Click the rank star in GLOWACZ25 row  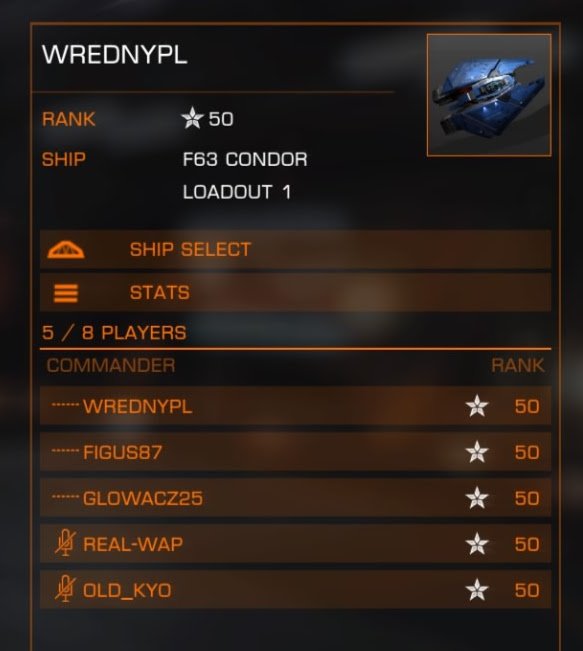tap(477, 498)
